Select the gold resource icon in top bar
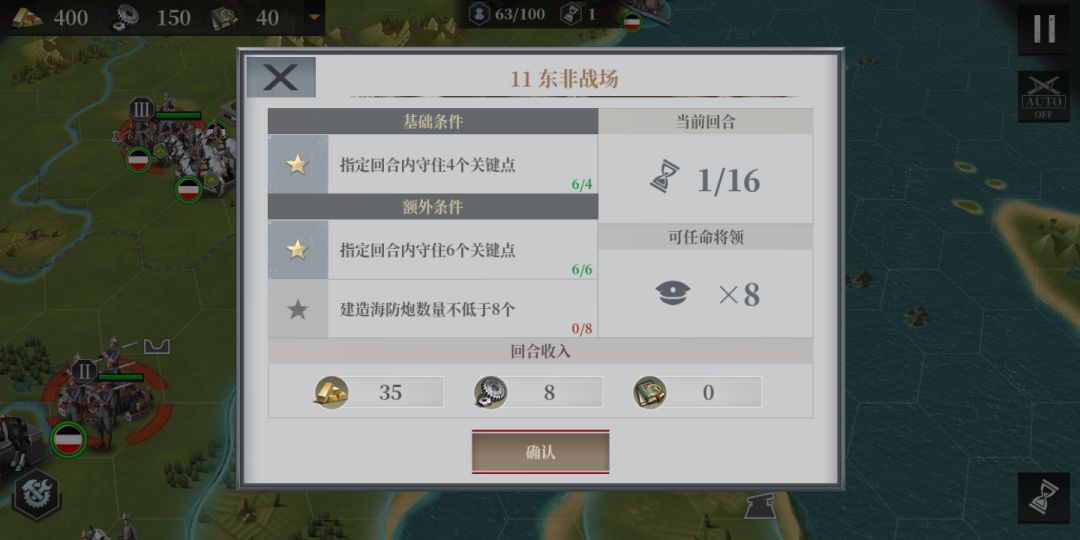Screen dimensions: 1080x540 click(26, 17)
